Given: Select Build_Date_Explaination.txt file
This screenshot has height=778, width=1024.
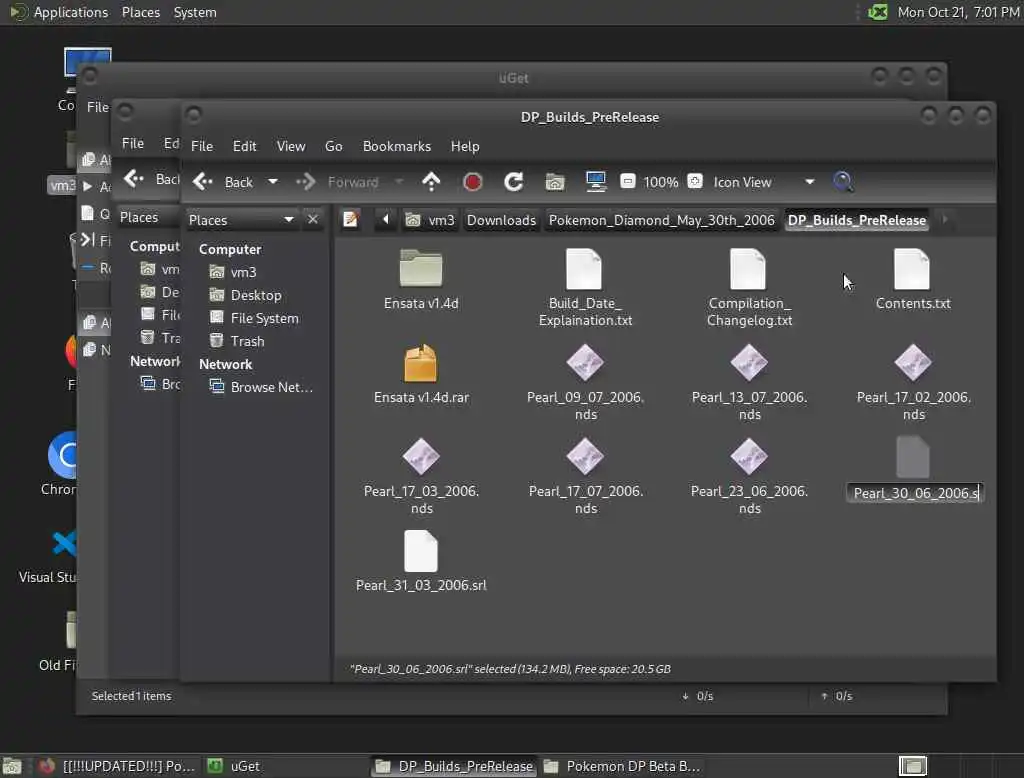Looking at the screenshot, I should point(585,287).
